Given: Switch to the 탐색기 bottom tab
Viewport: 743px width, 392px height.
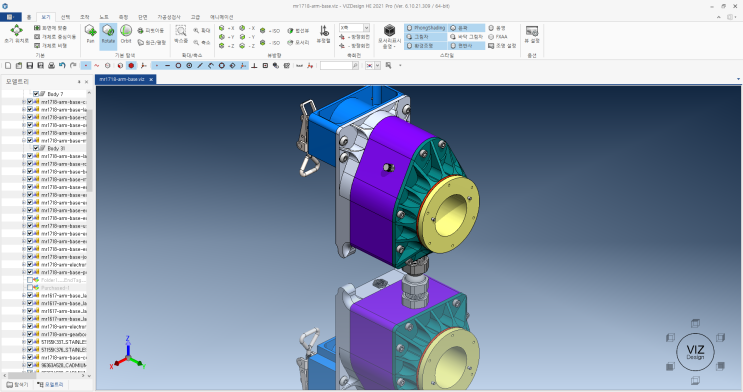Looking at the screenshot, I should pos(17,384).
